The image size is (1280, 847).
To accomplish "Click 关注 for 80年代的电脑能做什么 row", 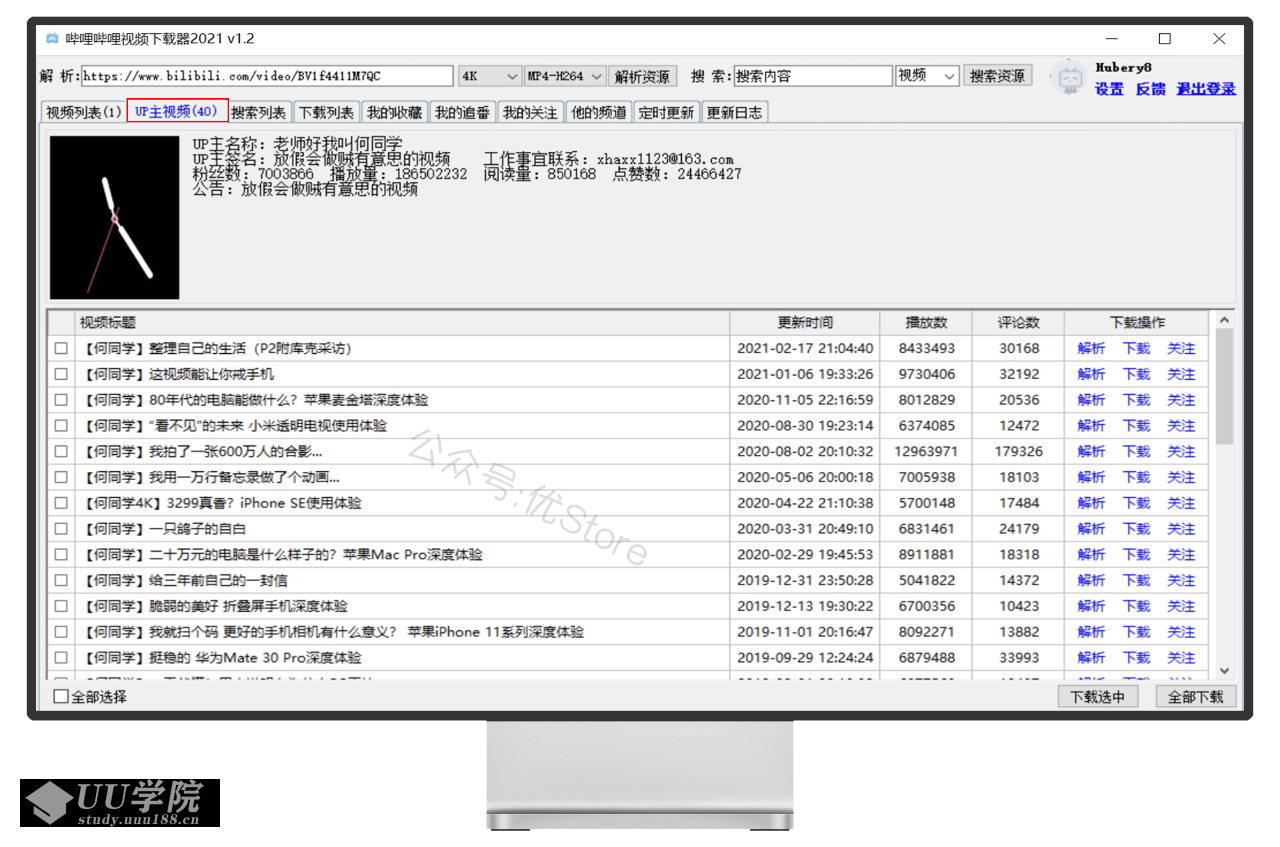I will tap(1182, 400).
